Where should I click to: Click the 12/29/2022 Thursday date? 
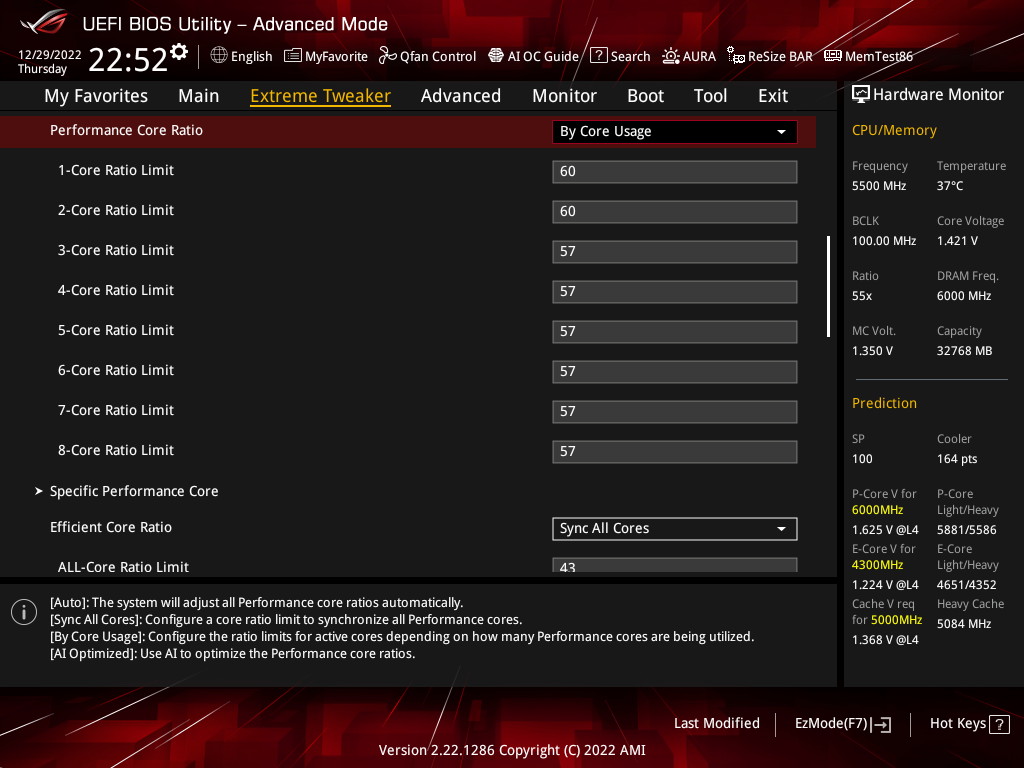pos(49,61)
